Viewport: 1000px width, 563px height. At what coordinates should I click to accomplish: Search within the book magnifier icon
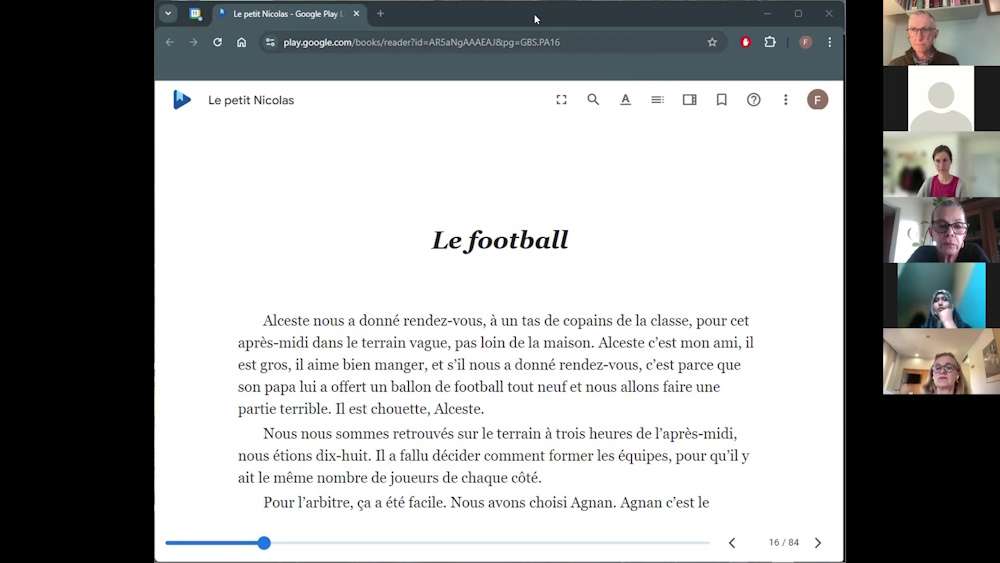(593, 99)
